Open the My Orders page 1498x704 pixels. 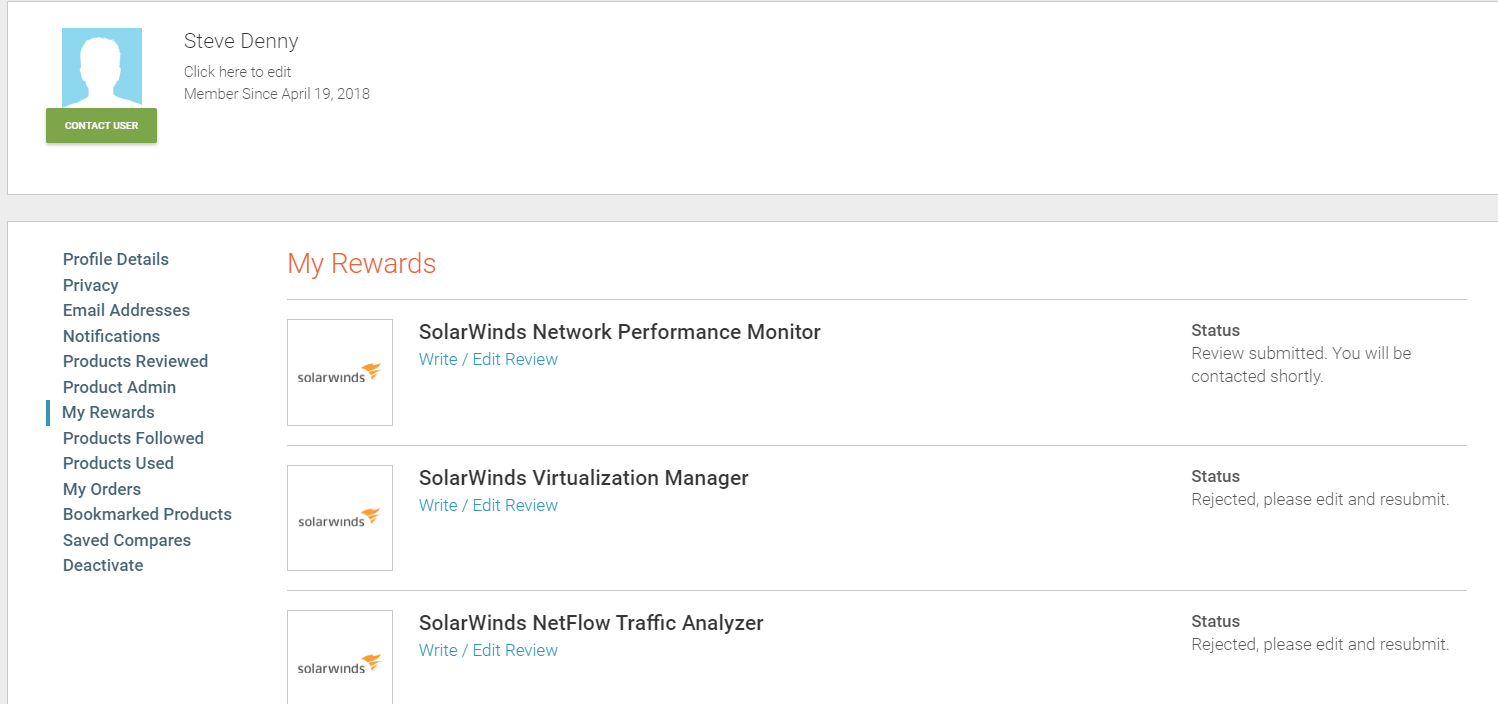tap(102, 489)
